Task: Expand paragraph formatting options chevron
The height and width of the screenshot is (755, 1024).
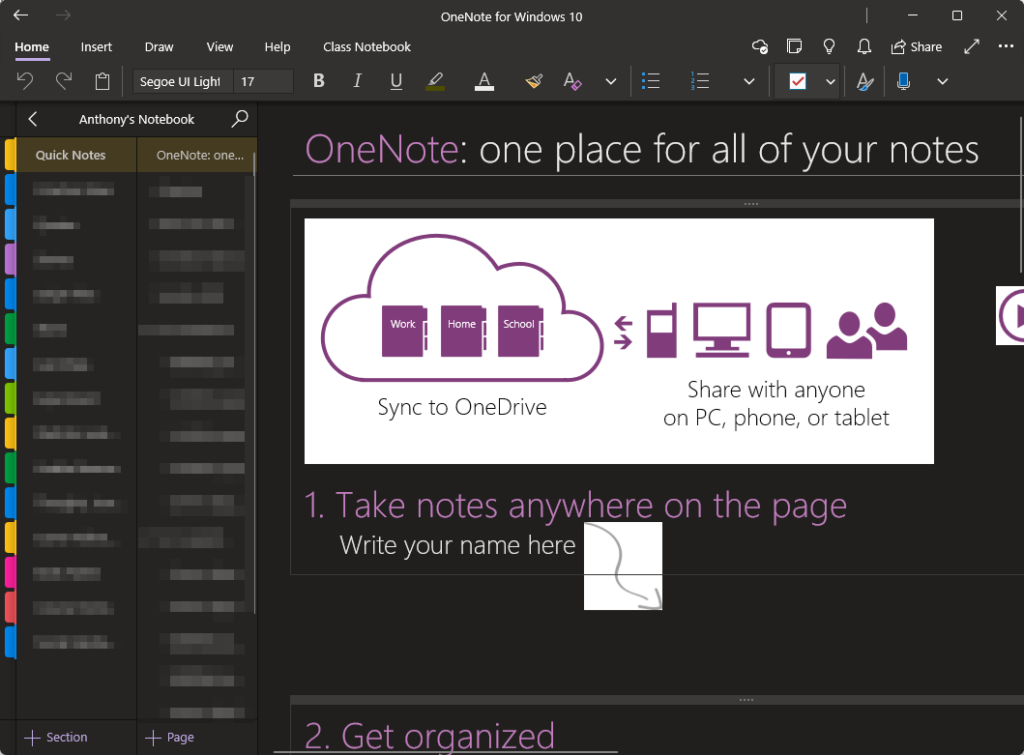Action: tap(749, 82)
